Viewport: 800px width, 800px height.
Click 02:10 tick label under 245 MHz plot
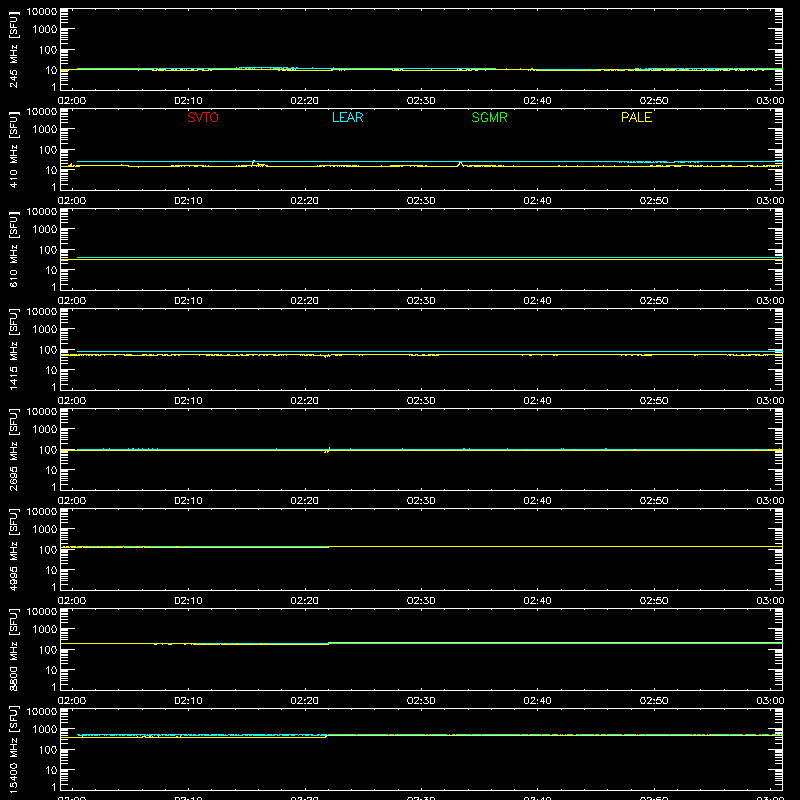188,101
